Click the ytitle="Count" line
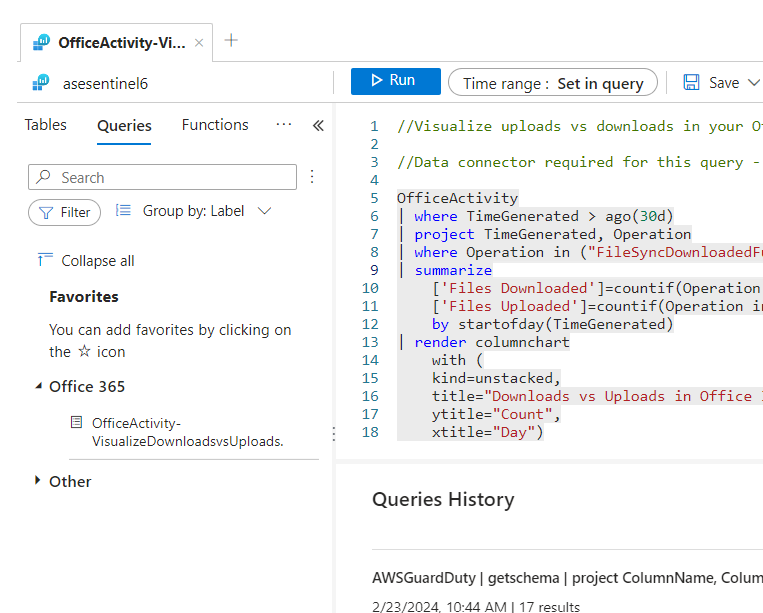This screenshot has width=763, height=613. point(496,414)
